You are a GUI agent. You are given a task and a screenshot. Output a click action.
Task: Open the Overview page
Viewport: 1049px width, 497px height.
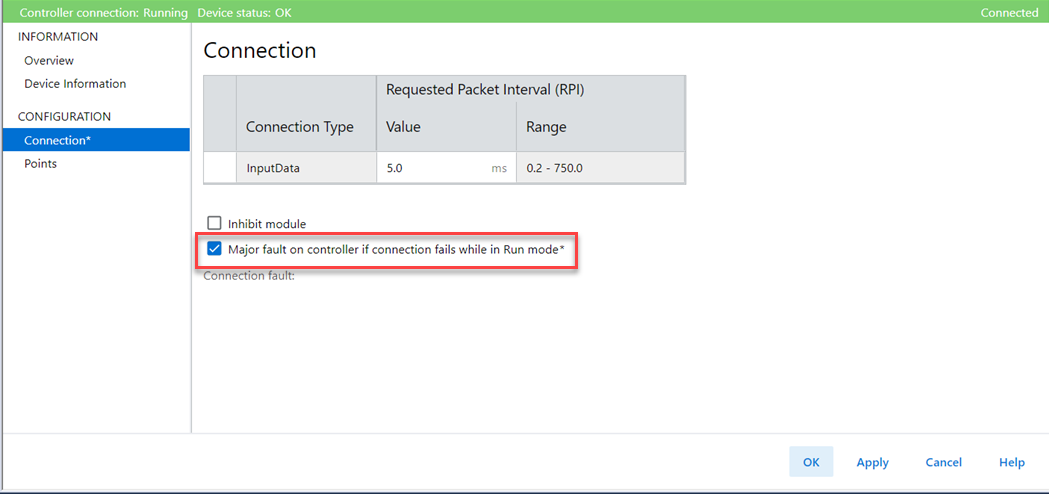[x=49, y=61]
